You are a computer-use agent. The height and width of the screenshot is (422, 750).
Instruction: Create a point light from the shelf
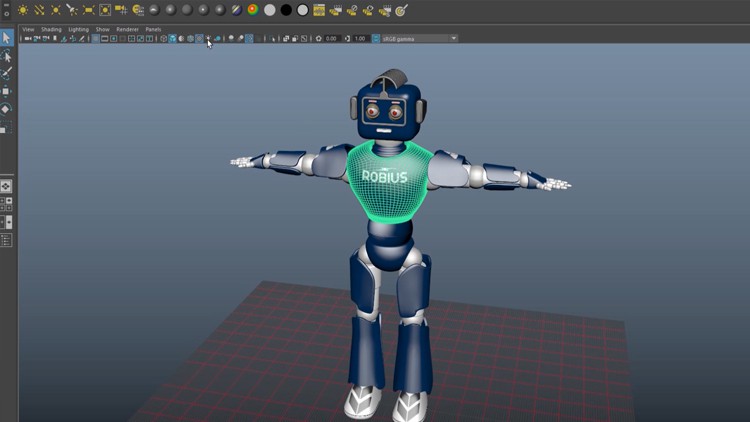55,10
